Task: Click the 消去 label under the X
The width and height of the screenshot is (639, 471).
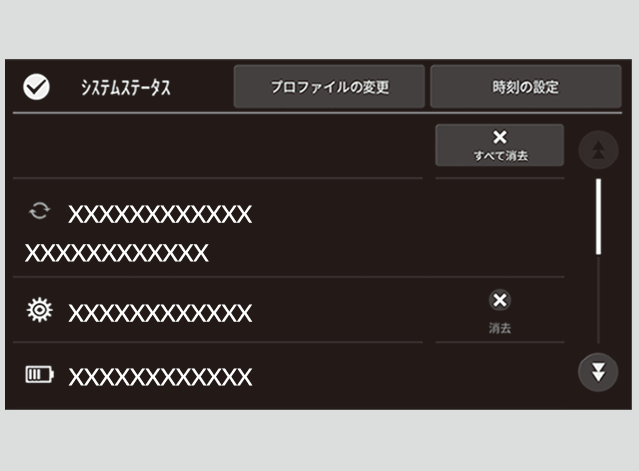Action: click(500, 328)
